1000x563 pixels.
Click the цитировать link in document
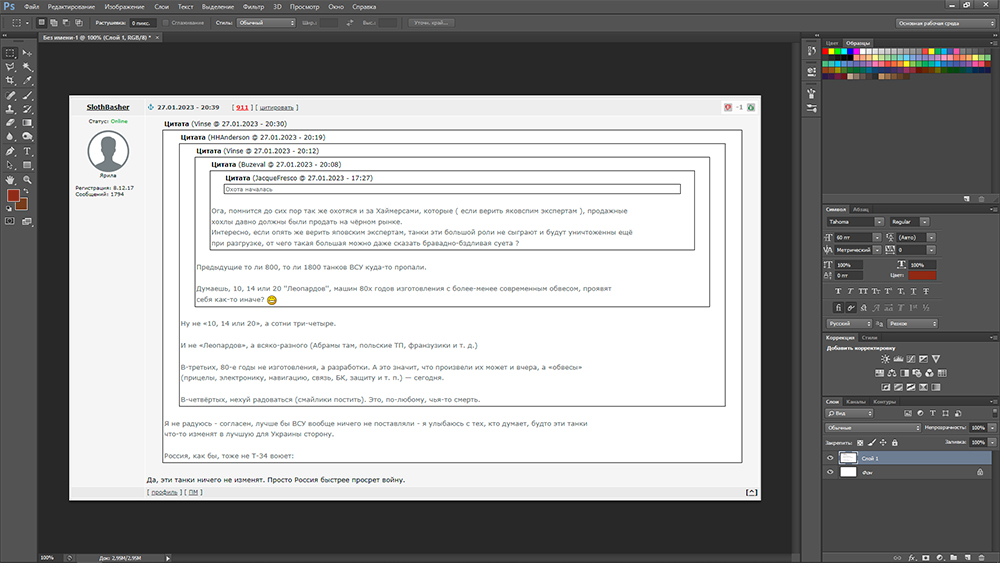click(x=276, y=108)
